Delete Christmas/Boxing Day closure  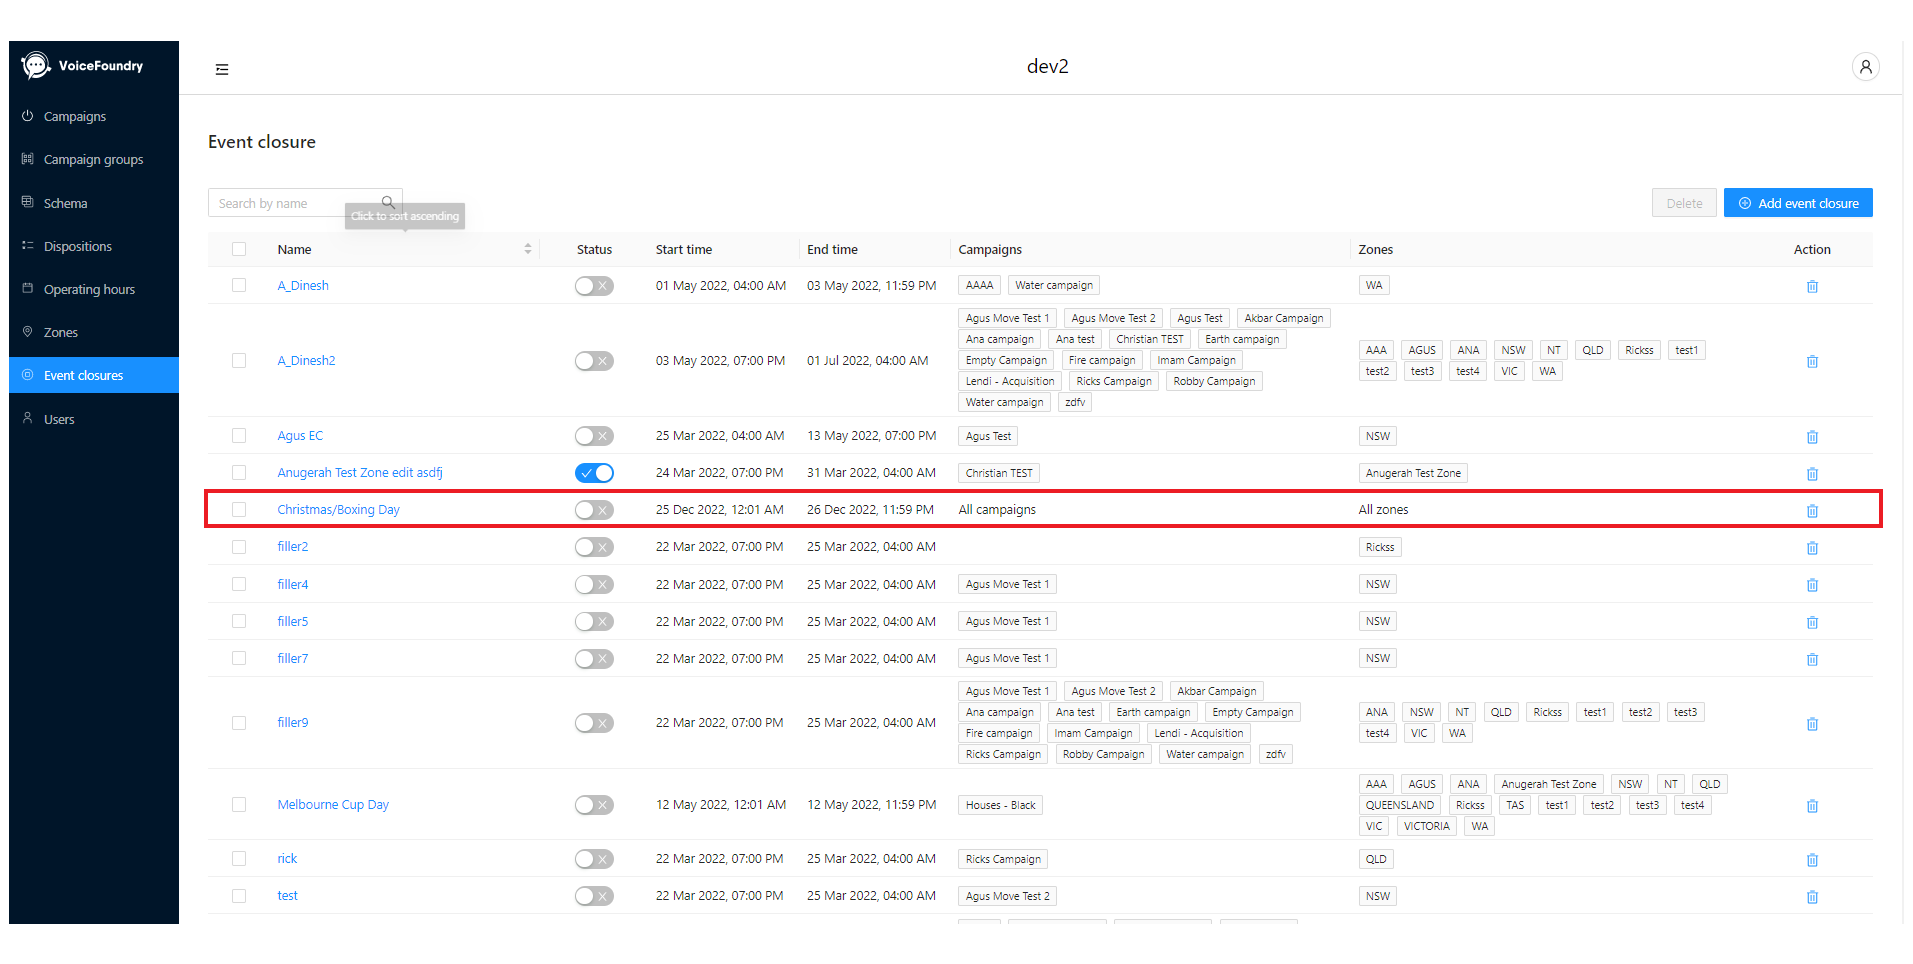[x=1812, y=511]
